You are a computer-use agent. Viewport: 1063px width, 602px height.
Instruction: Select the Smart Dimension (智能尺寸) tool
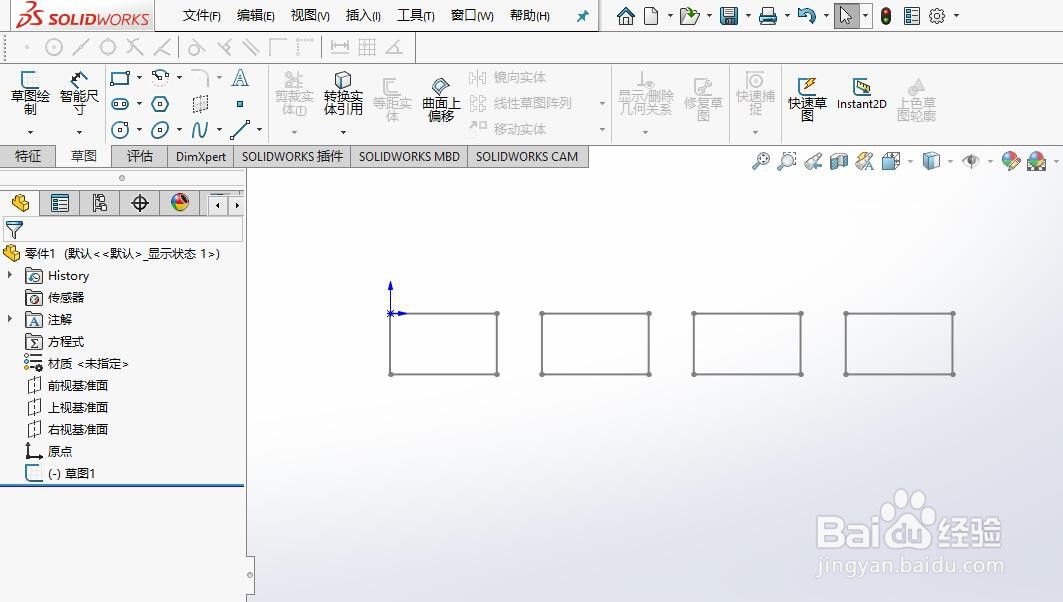point(79,94)
